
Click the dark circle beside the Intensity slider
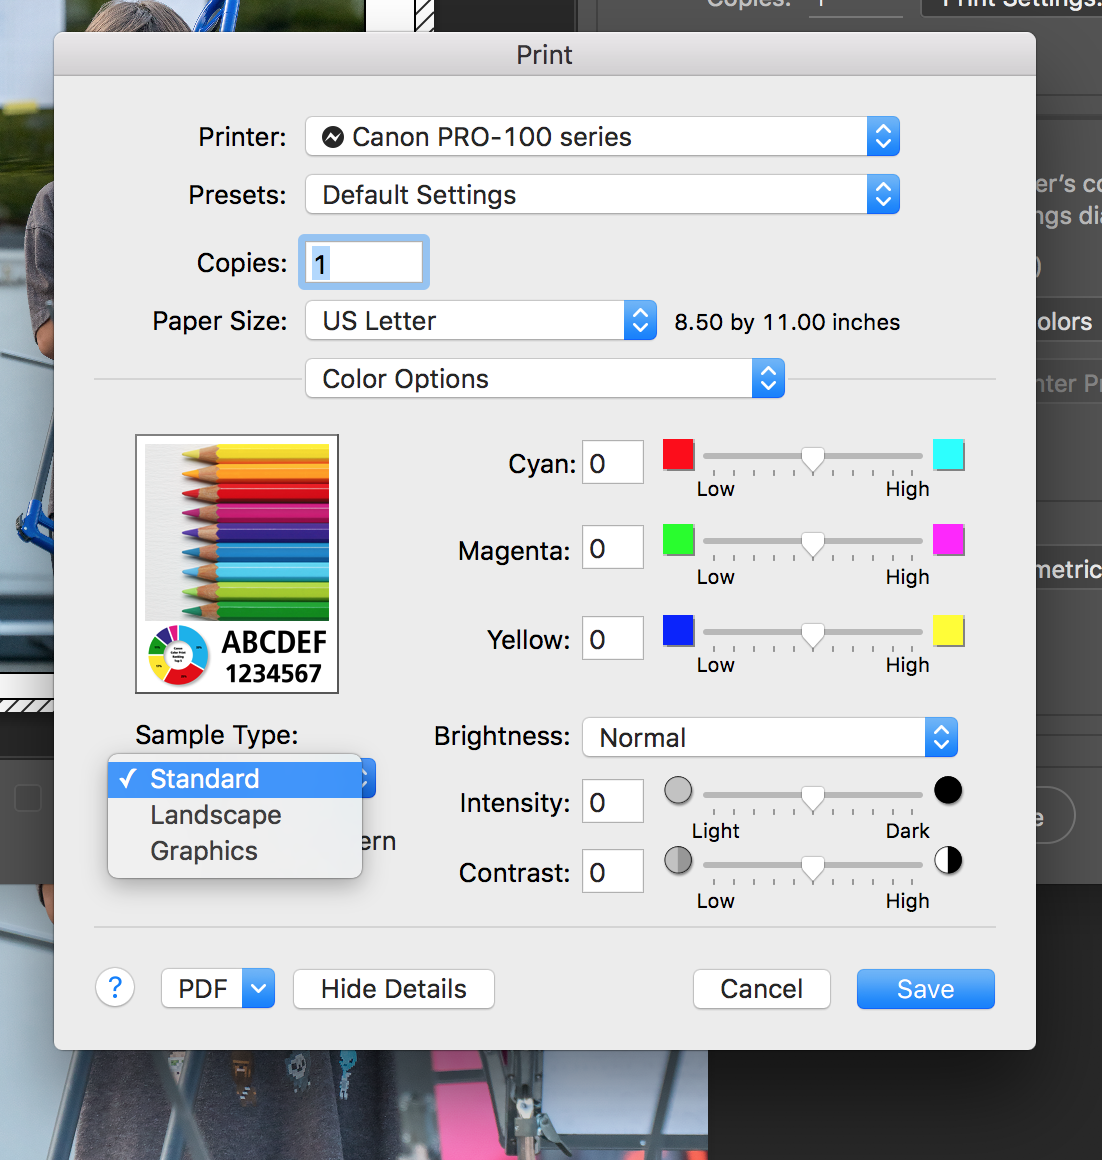[x=948, y=790]
